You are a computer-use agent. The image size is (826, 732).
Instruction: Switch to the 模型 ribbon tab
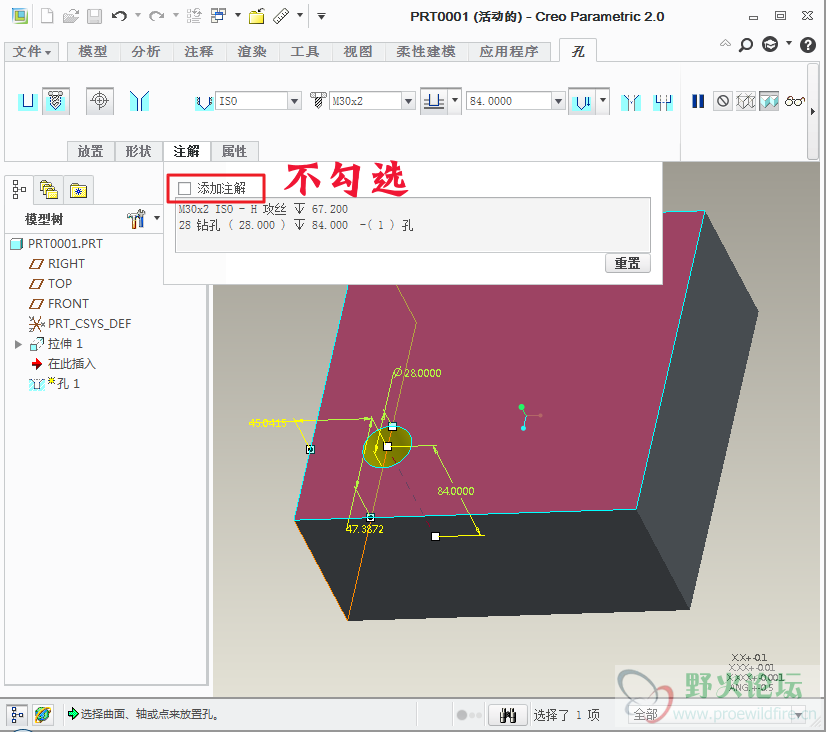pos(93,52)
